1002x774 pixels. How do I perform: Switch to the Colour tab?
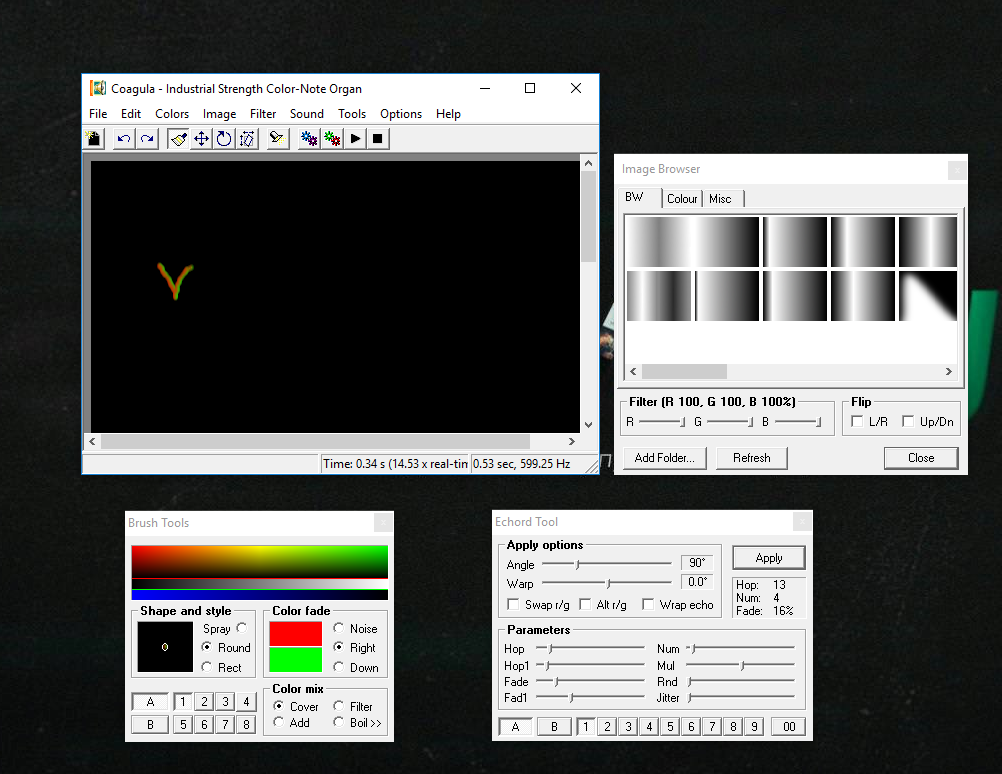point(682,199)
